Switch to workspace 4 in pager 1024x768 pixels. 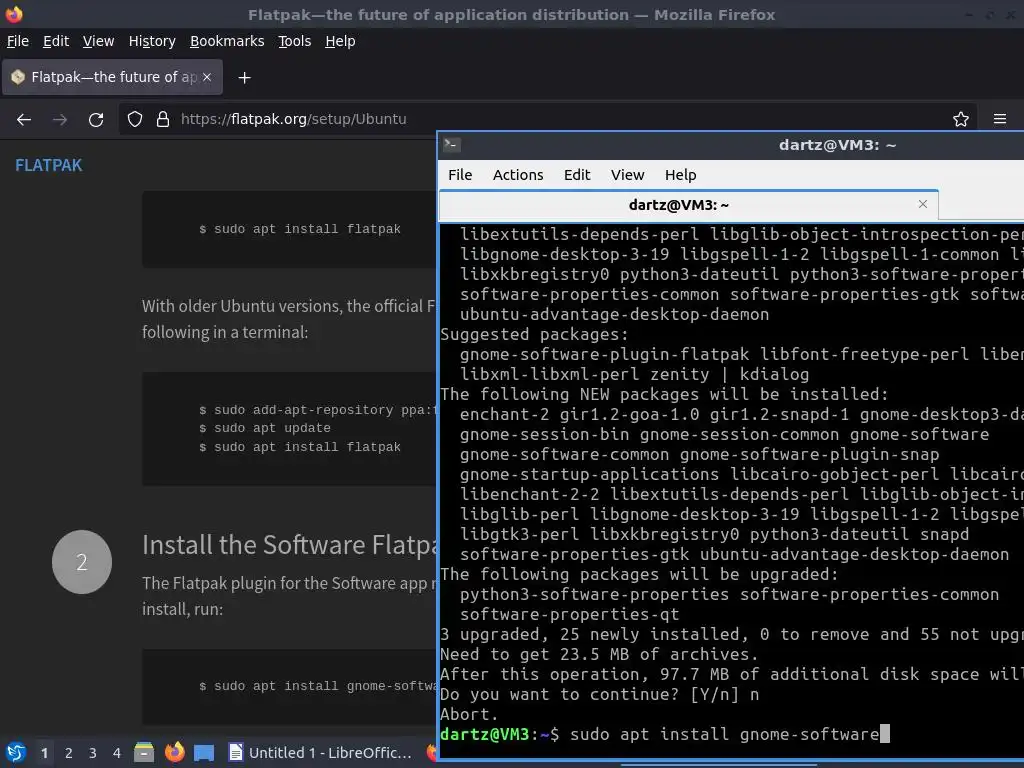click(x=117, y=753)
